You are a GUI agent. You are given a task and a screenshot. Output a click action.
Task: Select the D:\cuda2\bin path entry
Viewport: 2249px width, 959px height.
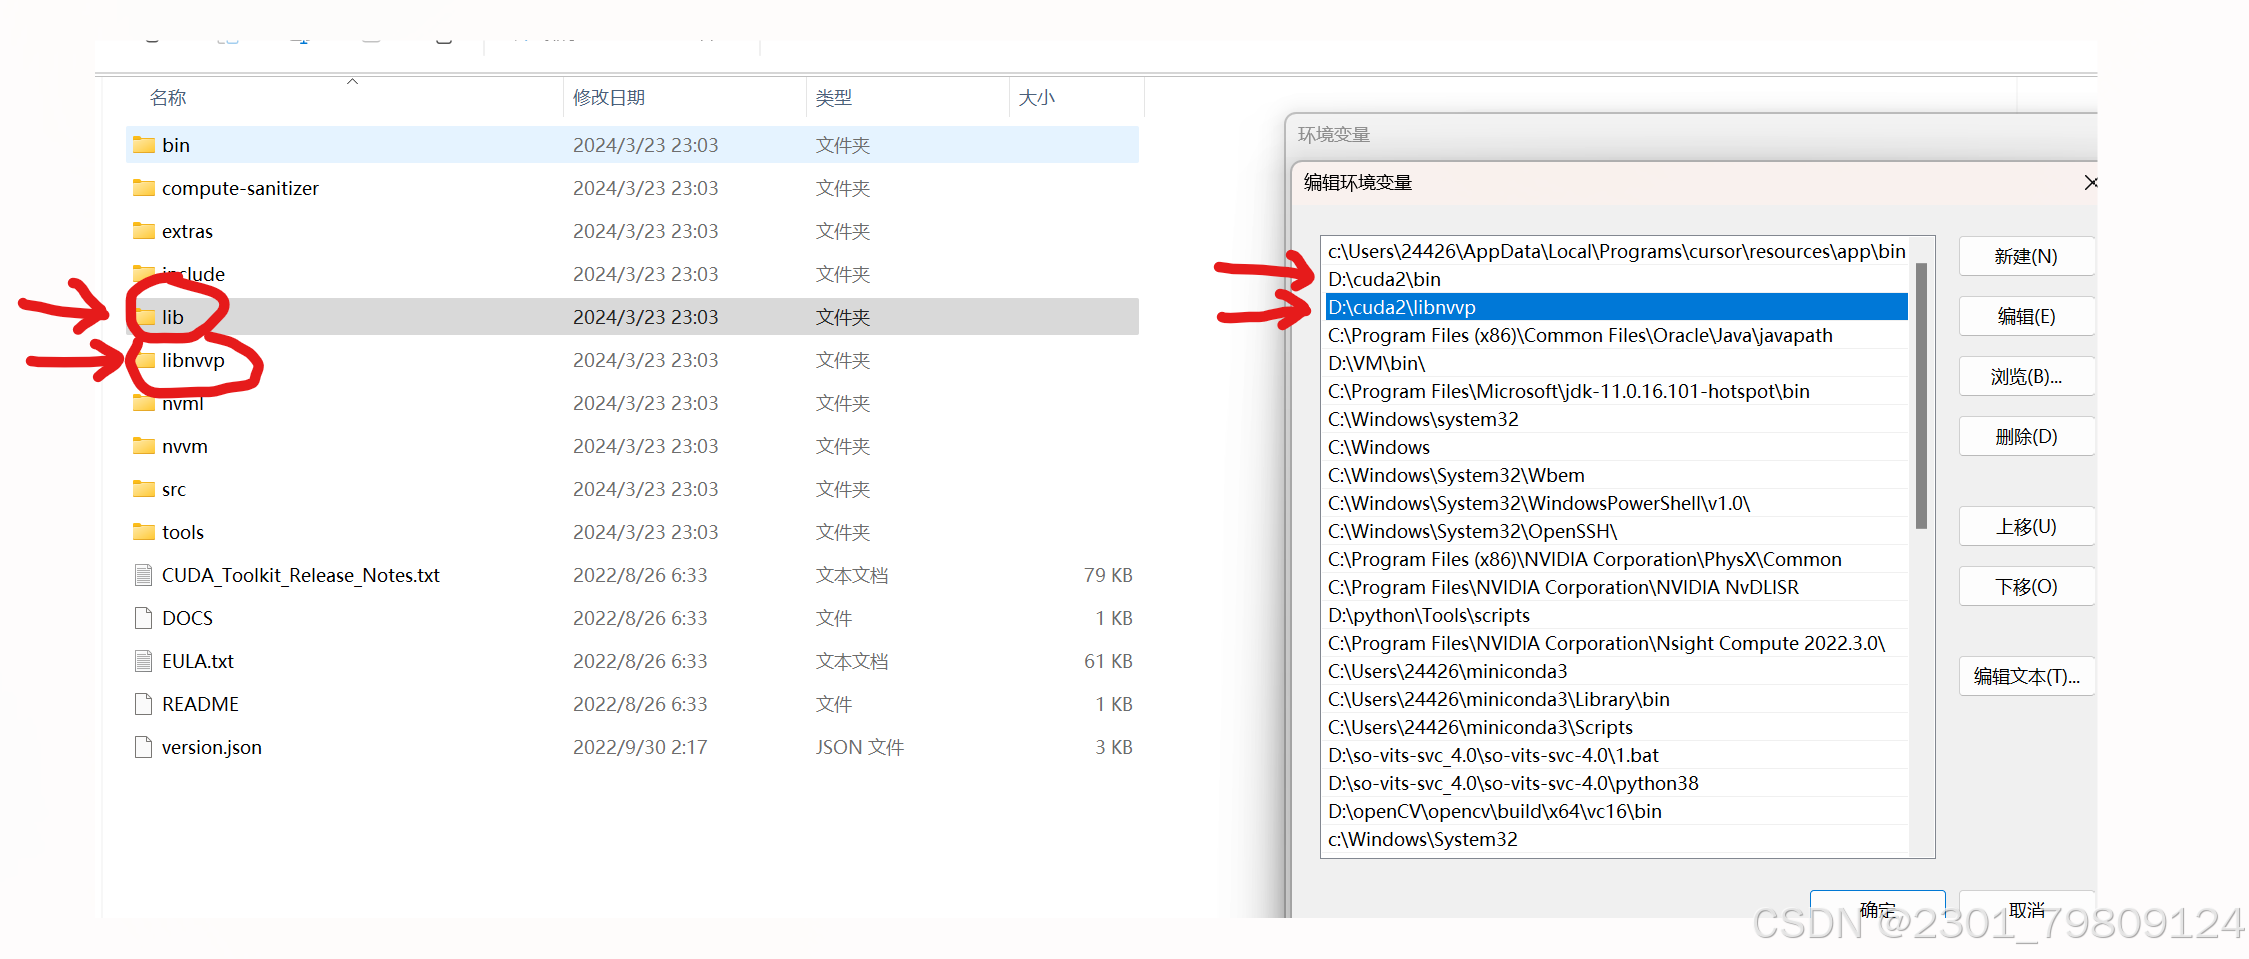[1616, 279]
